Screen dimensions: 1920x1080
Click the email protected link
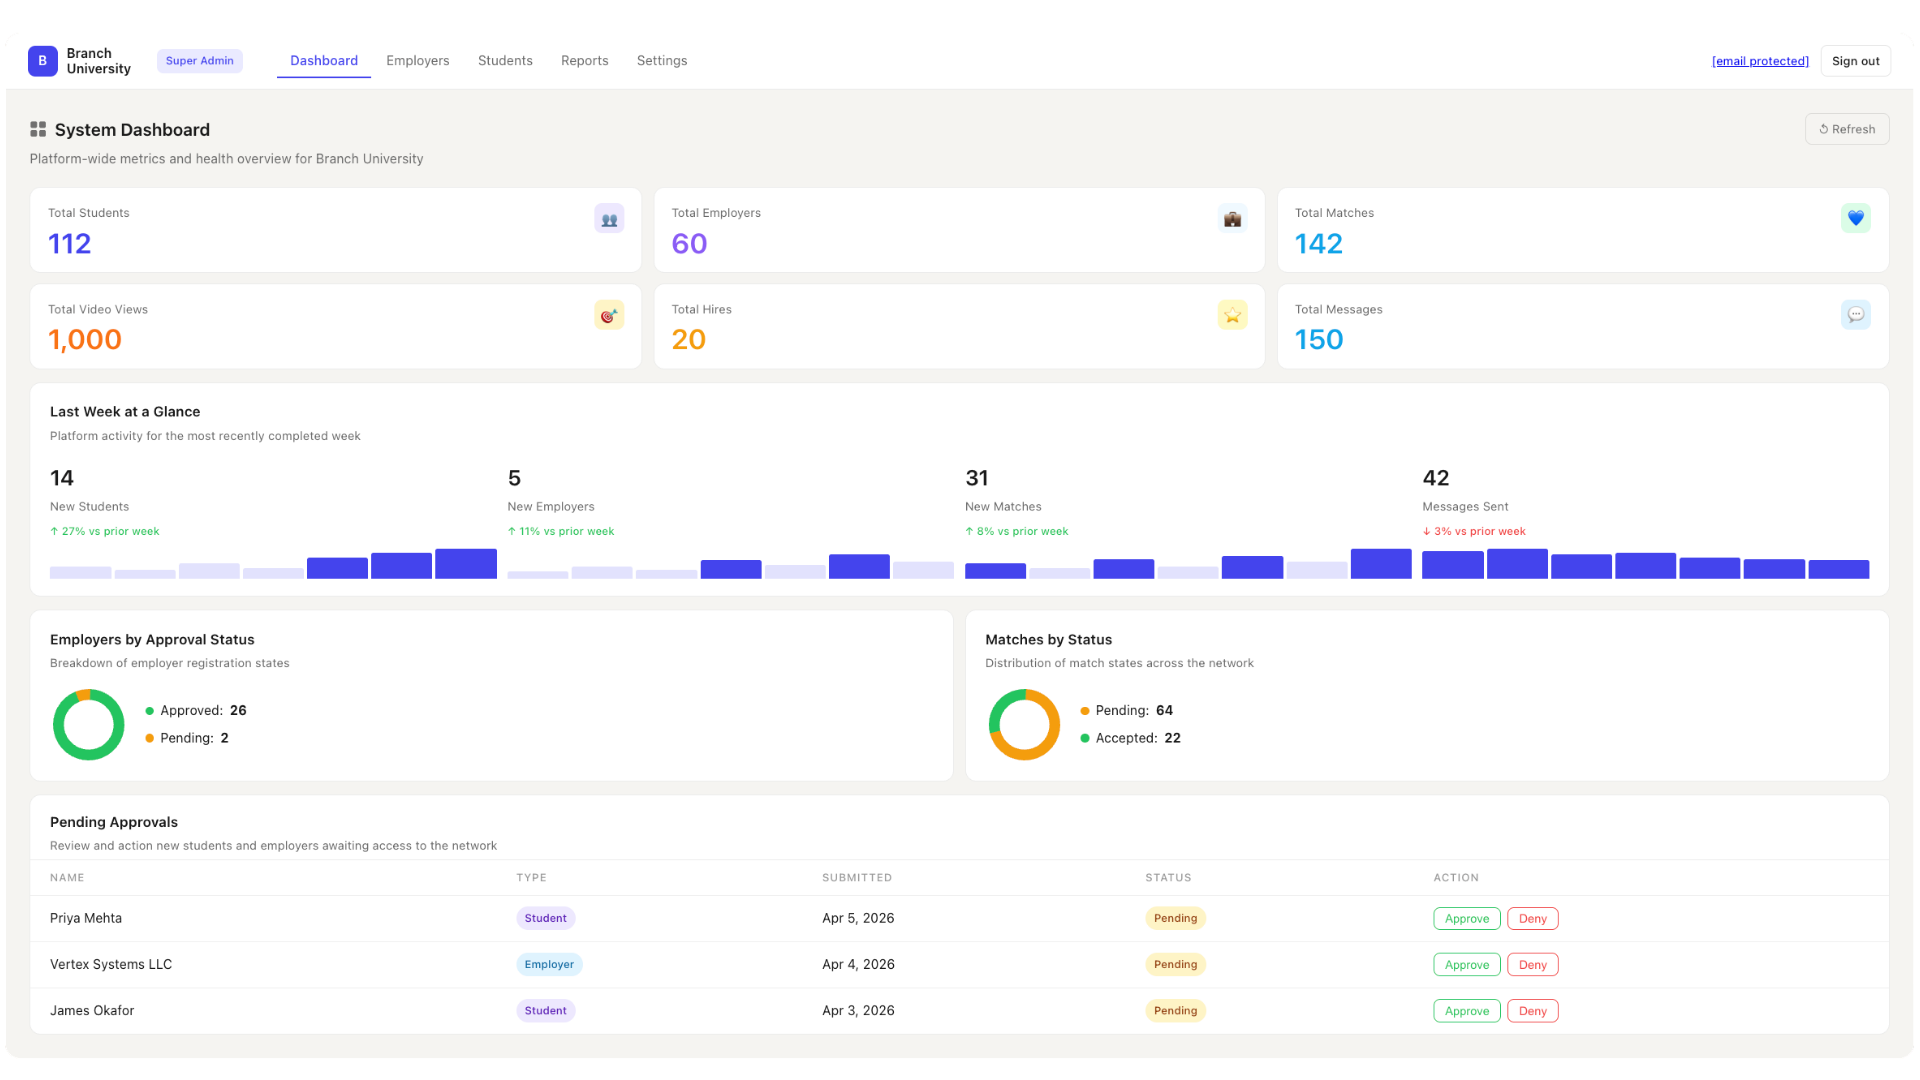[1760, 61]
